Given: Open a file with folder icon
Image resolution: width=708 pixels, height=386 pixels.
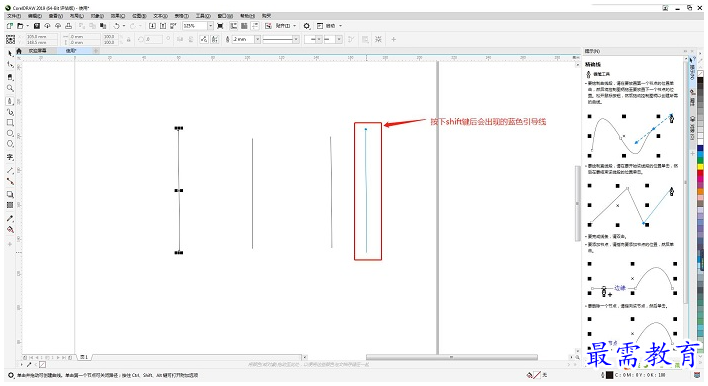Looking at the screenshot, I should [x=20, y=26].
